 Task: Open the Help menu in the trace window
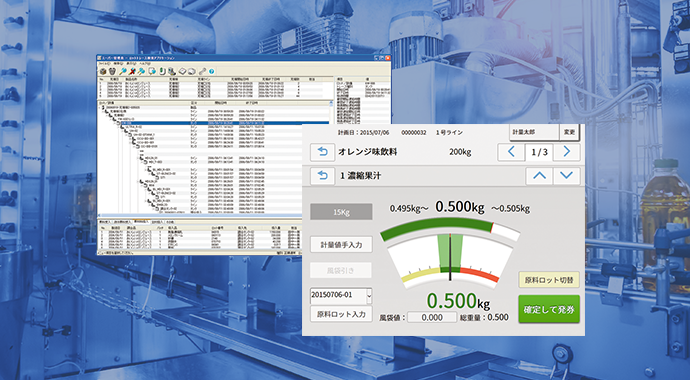pyautogui.click(x=145, y=63)
